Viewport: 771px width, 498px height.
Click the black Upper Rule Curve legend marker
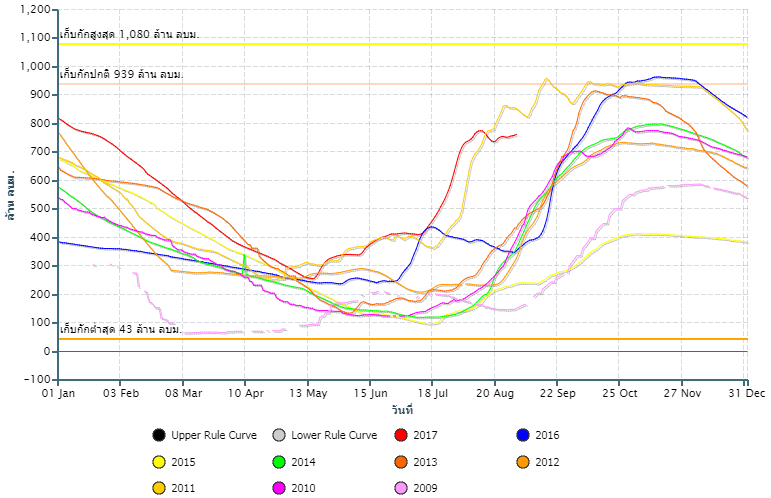coord(159,435)
